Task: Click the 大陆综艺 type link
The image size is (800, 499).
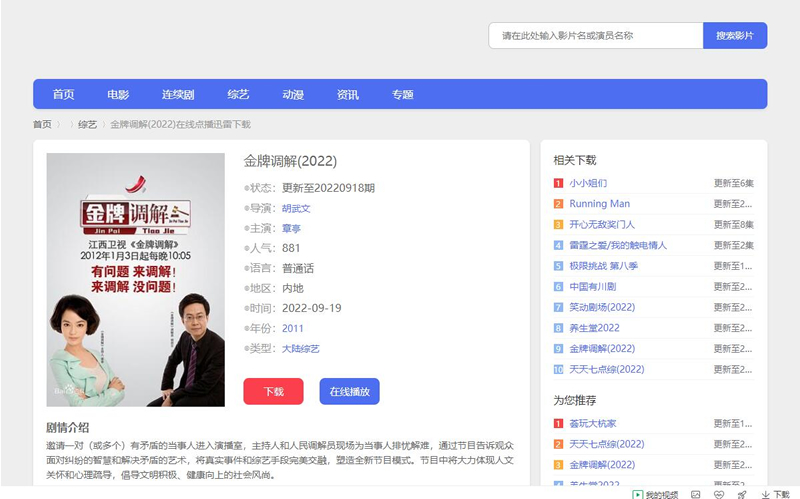Action: [300, 348]
